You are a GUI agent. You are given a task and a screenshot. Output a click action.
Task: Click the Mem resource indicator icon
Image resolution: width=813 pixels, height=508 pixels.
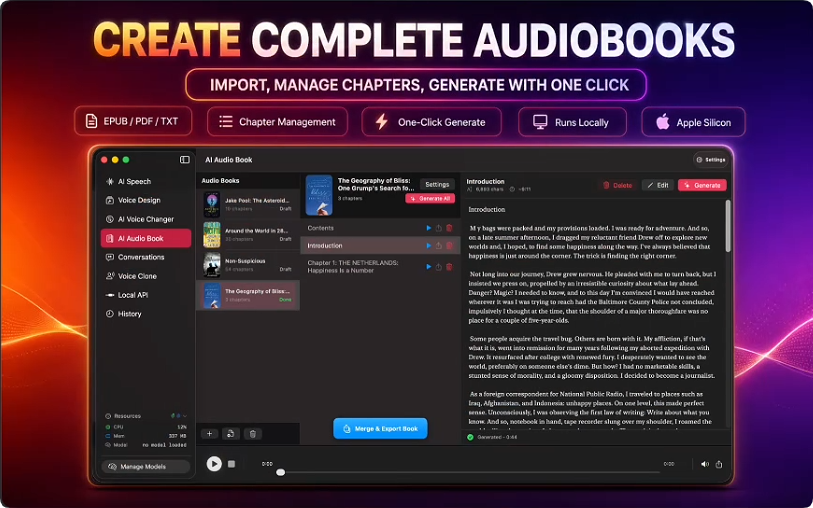coord(108,436)
